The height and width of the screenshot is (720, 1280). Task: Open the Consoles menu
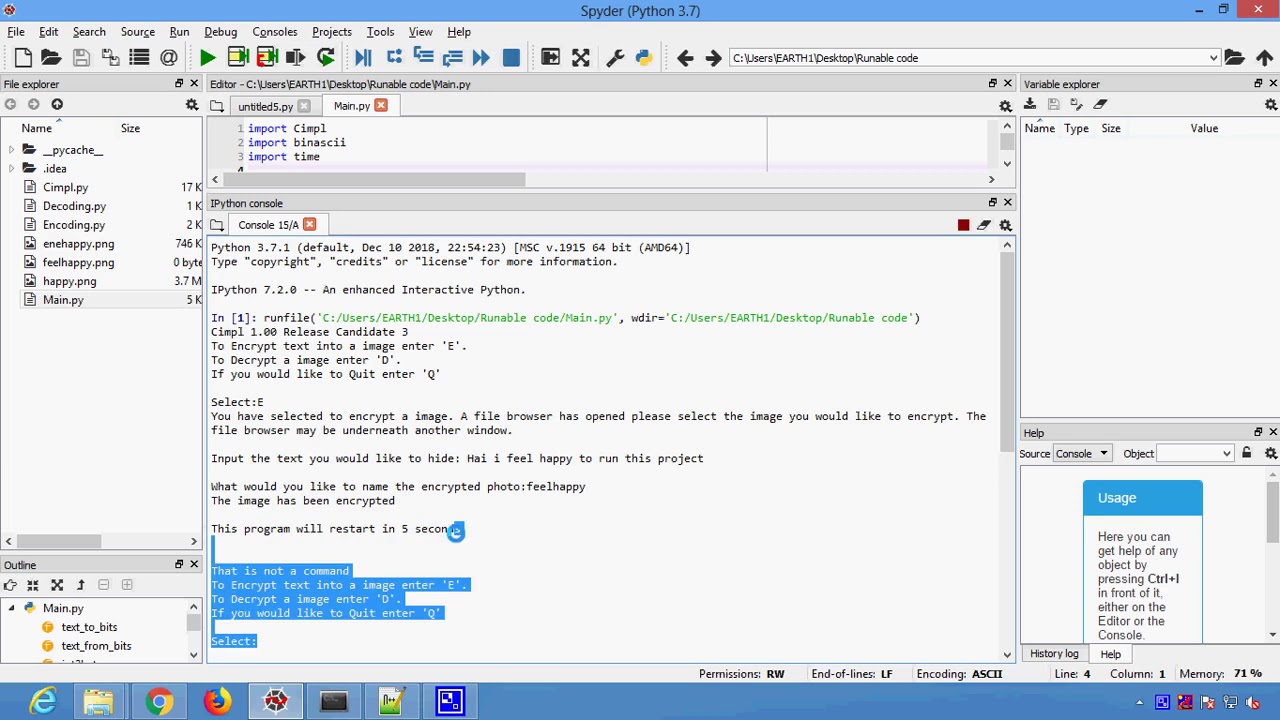[274, 32]
